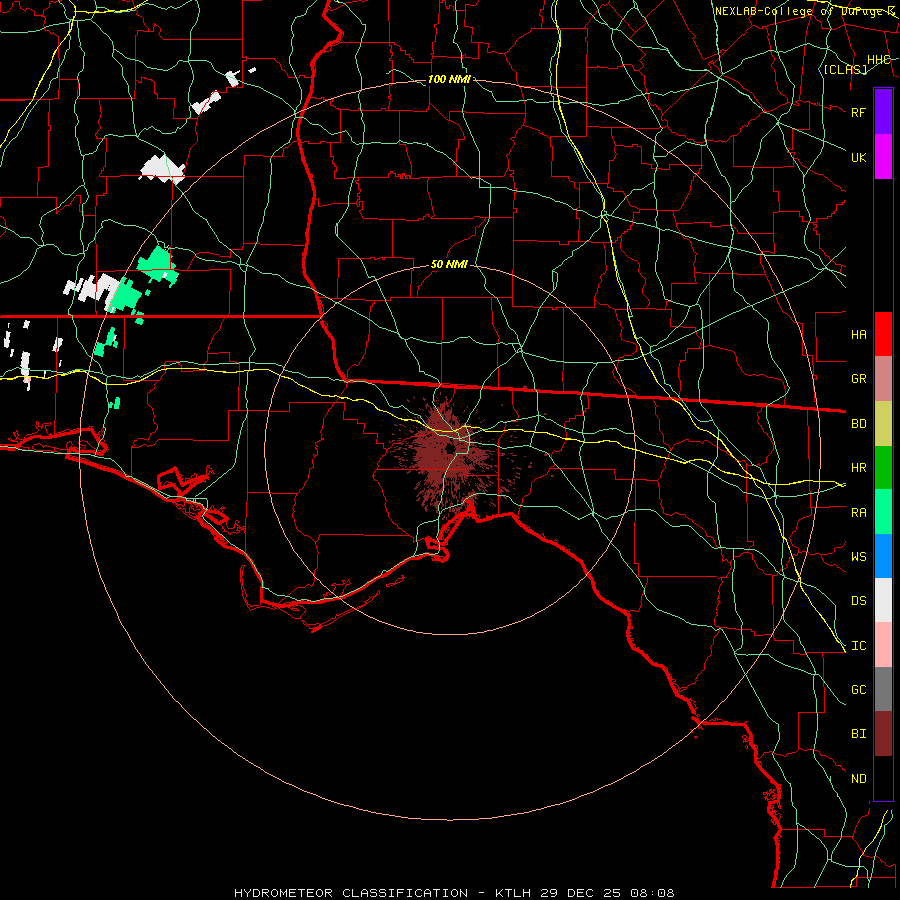The height and width of the screenshot is (900, 900).
Task: Click the "HHC" product code label
Action: (x=878, y=60)
